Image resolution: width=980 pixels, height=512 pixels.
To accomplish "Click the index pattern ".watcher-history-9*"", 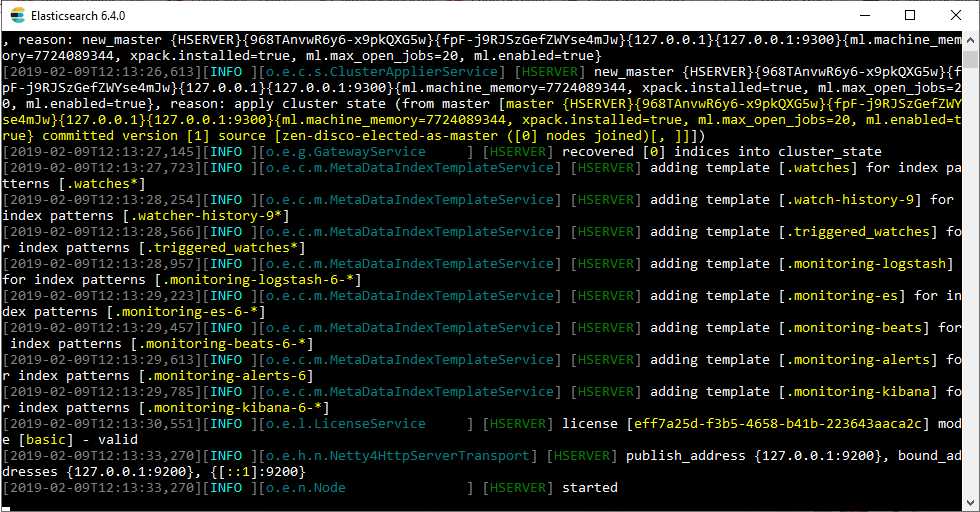I will click(x=206, y=216).
